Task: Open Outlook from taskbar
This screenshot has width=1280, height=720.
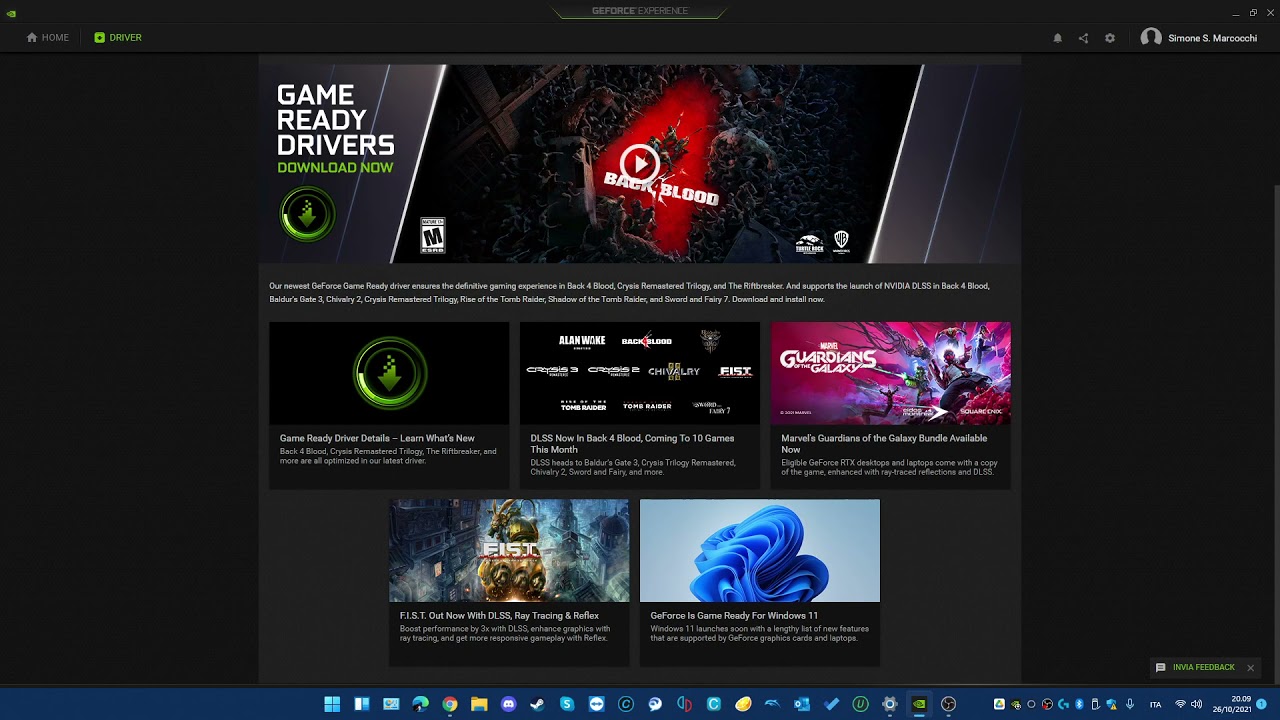Action: 801,704
